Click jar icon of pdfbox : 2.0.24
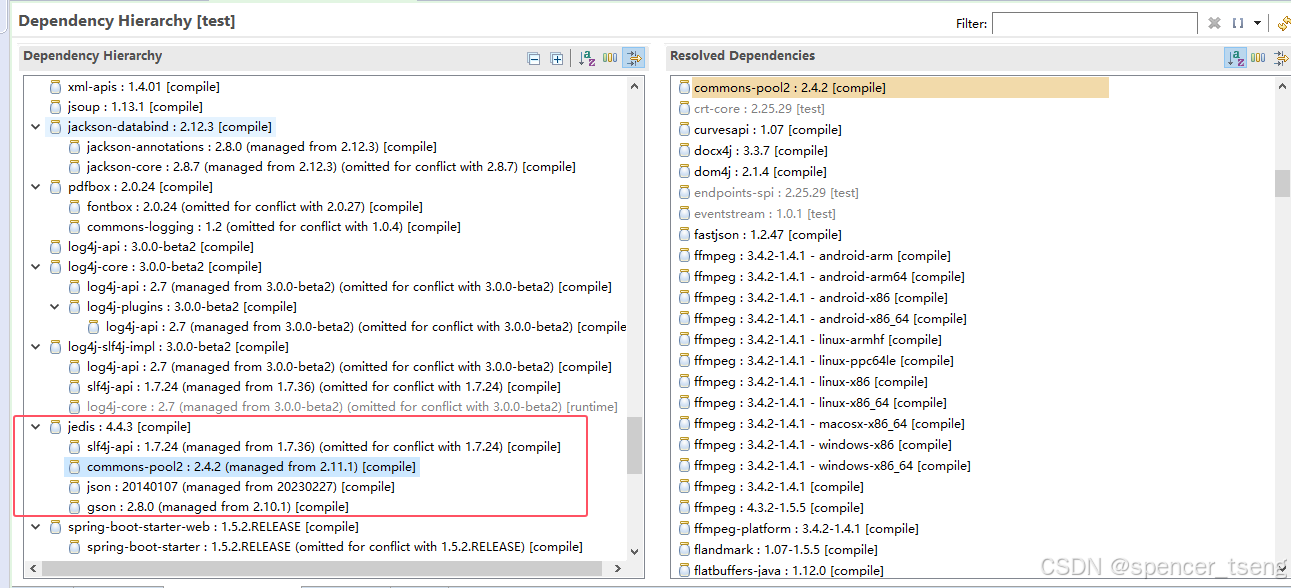This screenshot has width=1291, height=588. coord(55,187)
